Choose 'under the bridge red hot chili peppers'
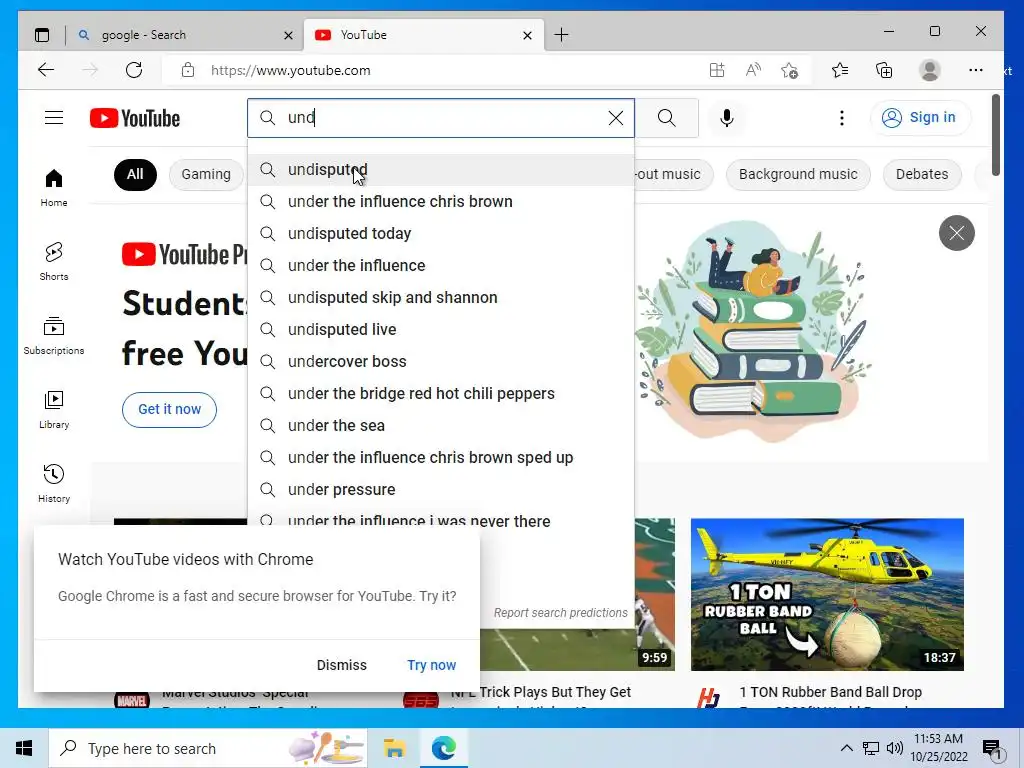The image size is (1024, 768). point(441,394)
